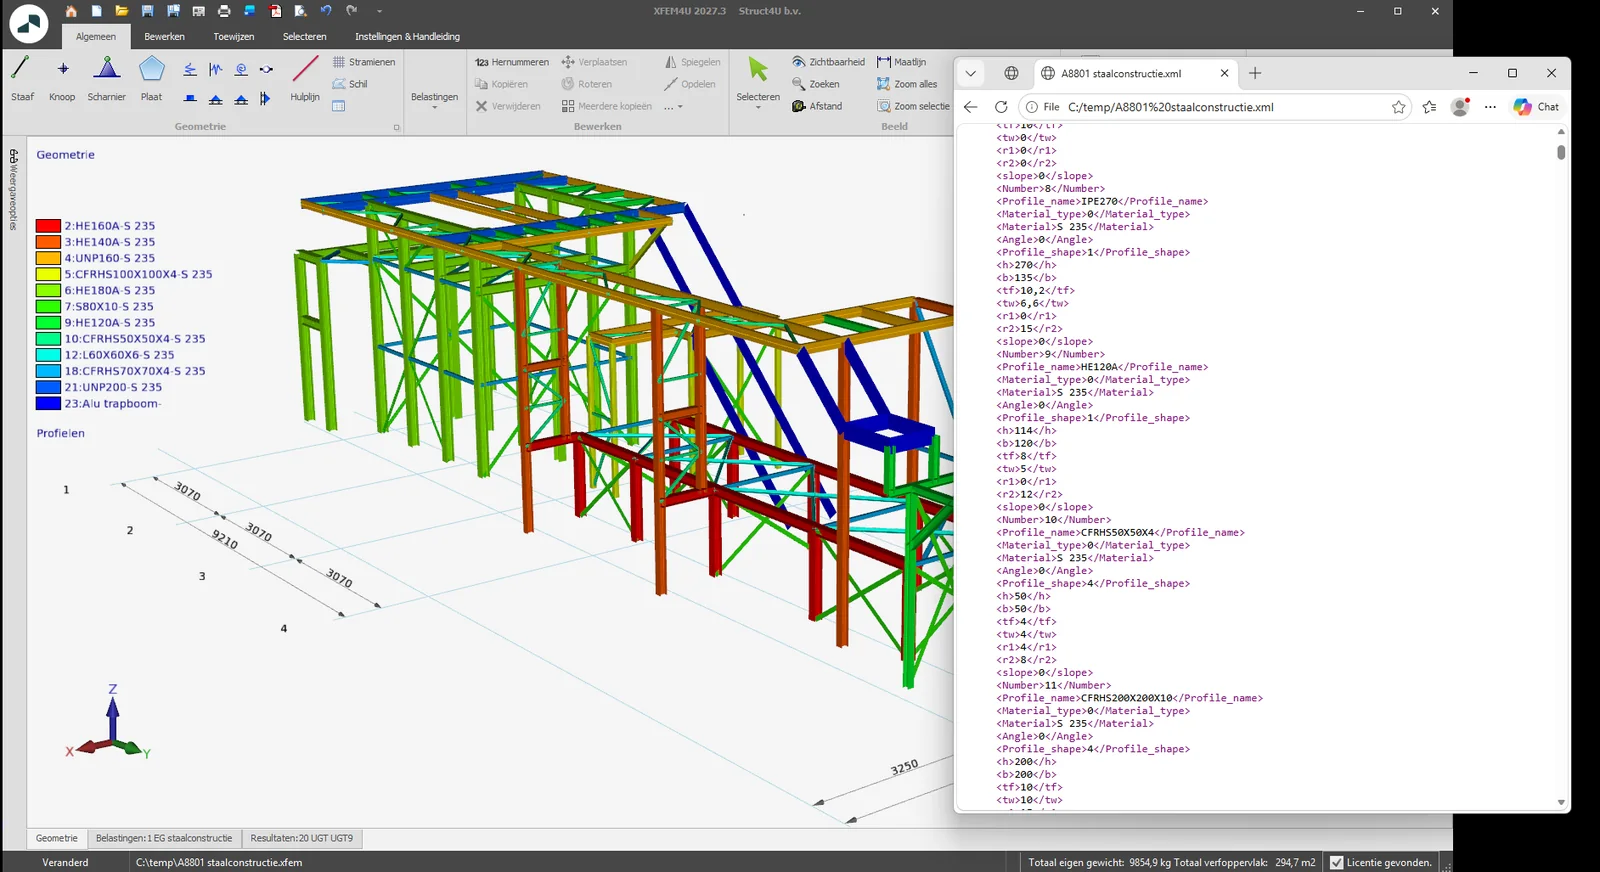Switch to Belastingen: 1 EG staalconstructie tab
Viewport: 1600px width, 872px height.
[x=164, y=838]
